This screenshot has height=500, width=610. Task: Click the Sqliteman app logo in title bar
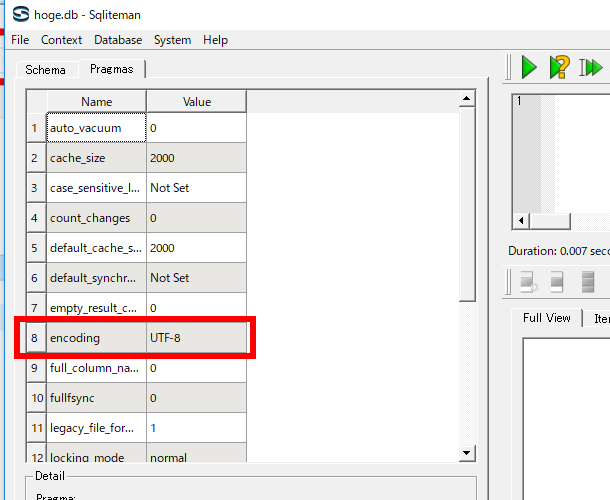tap(21, 14)
